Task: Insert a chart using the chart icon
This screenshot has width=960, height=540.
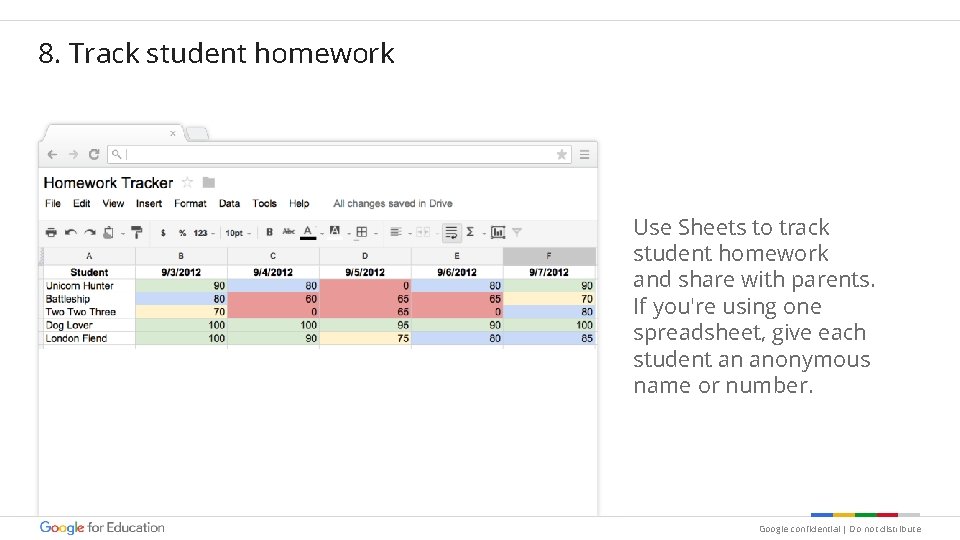Action: (497, 232)
